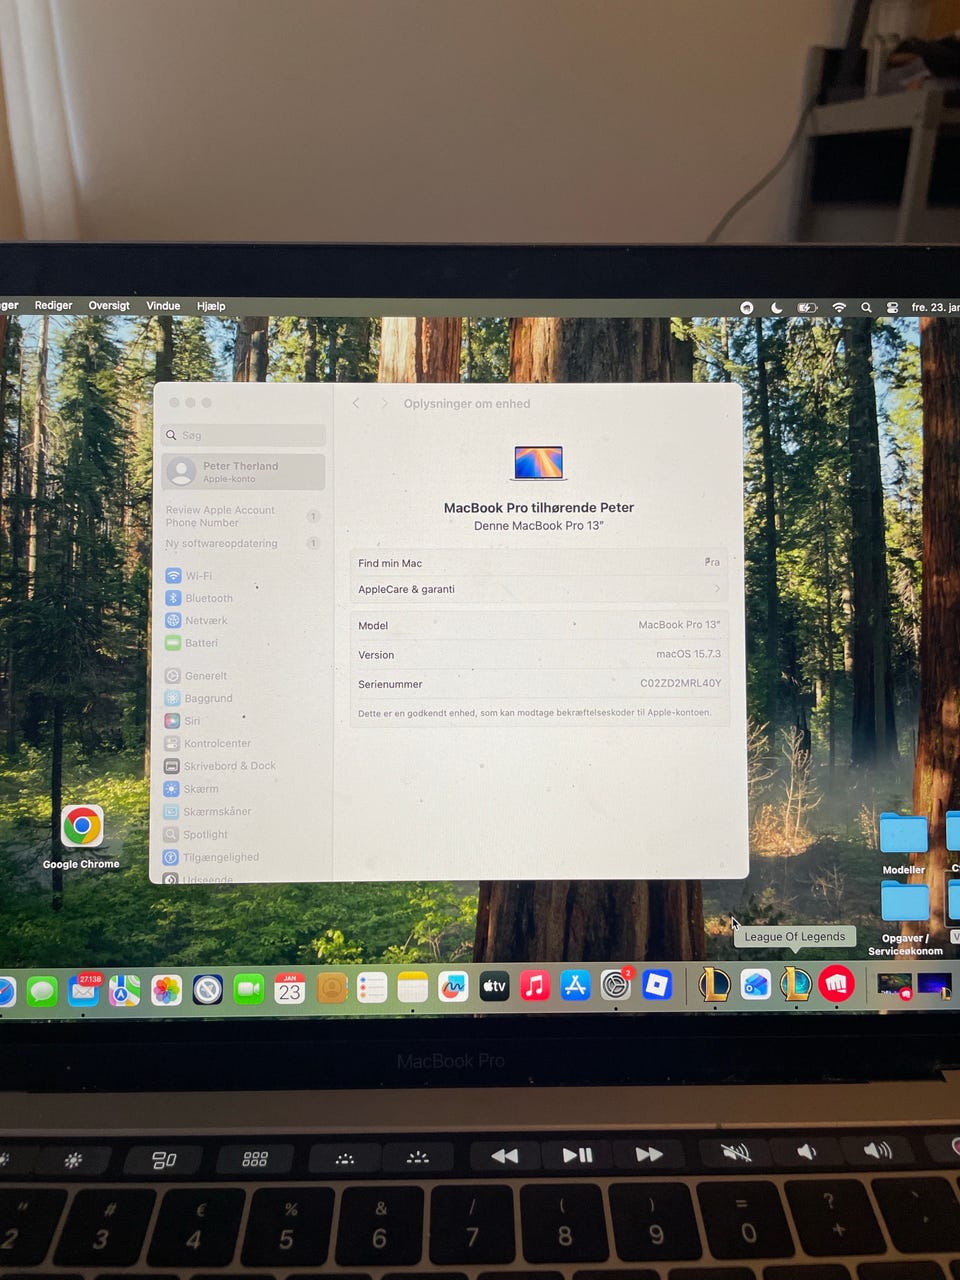Open Notes from the Dock
This screenshot has height=1280, width=960.
pyautogui.click(x=412, y=989)
